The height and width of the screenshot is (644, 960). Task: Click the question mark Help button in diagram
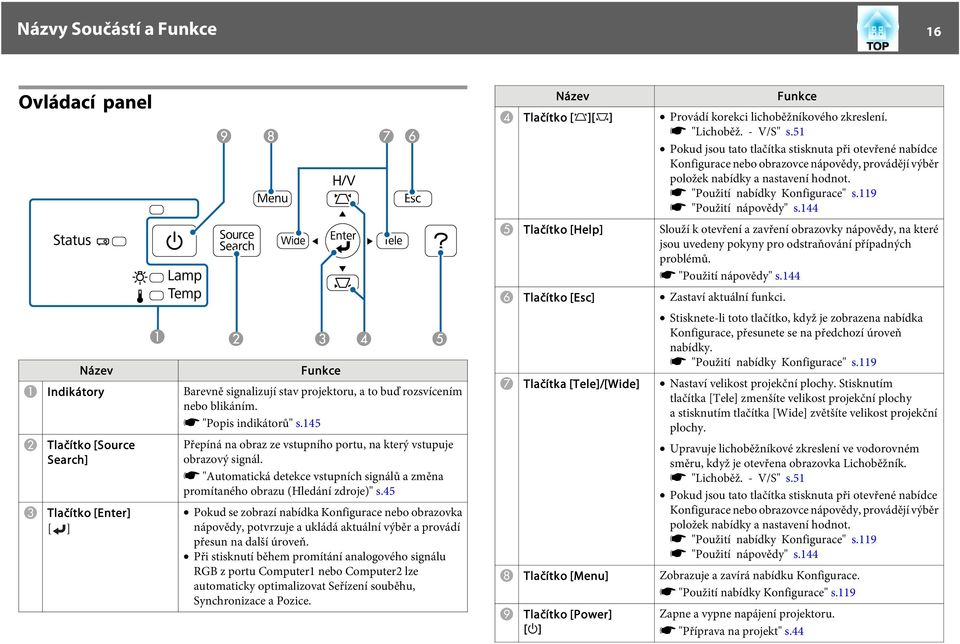pos(441,241)
